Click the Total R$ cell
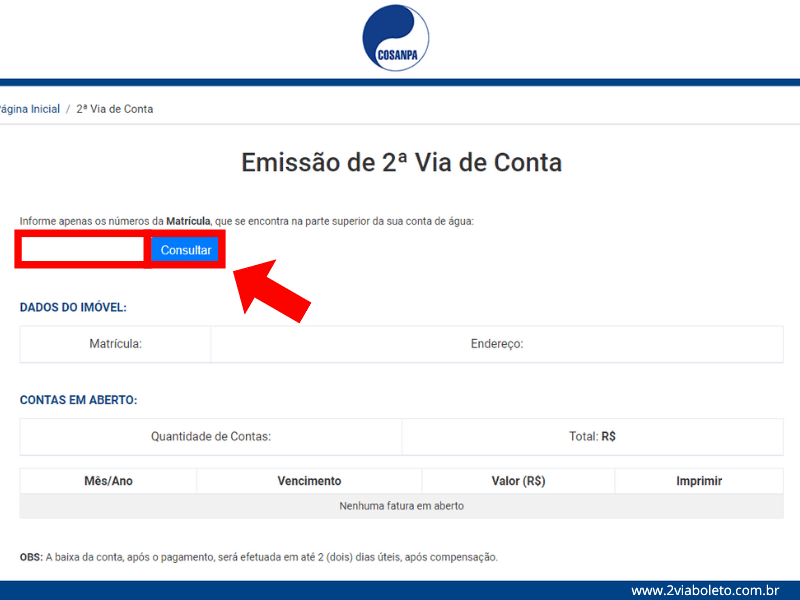800x600 pixels. pos(592,437)
